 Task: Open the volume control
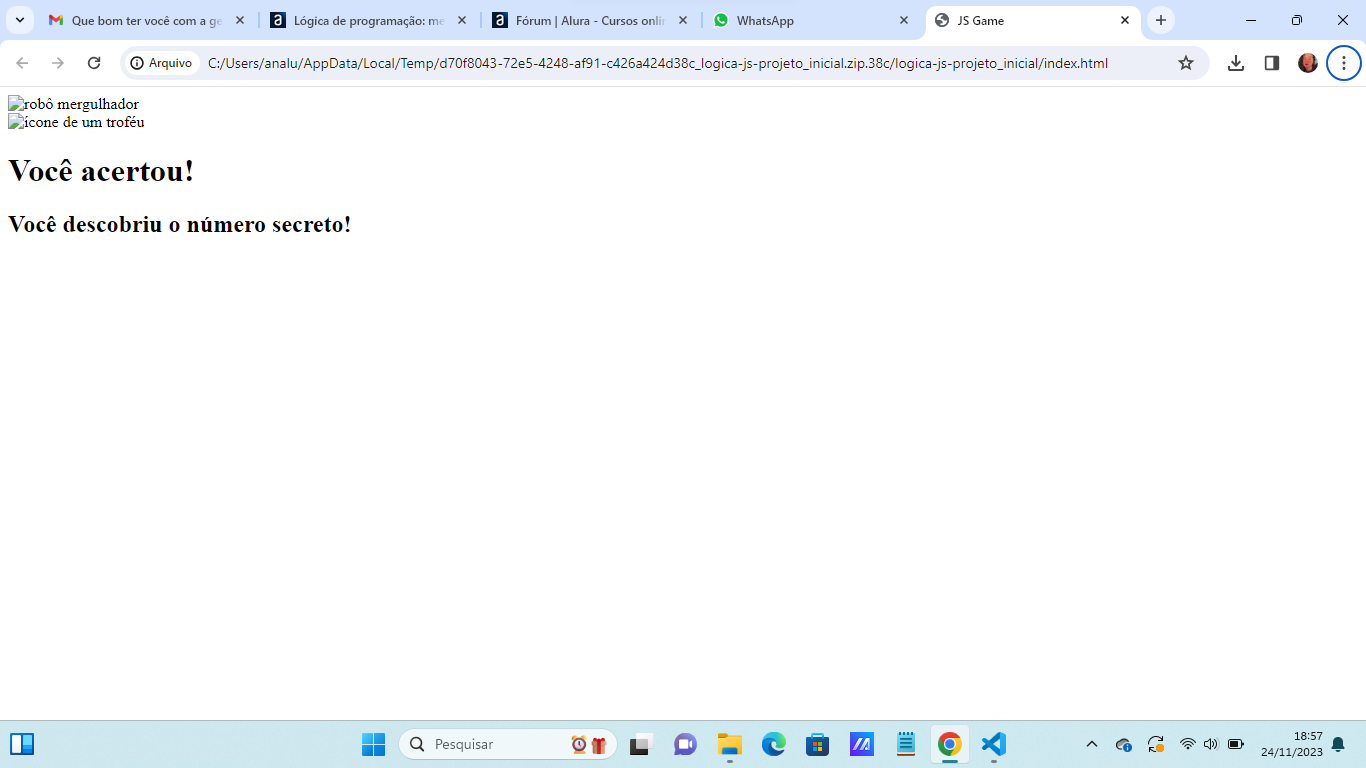(x=1211, y=744)
